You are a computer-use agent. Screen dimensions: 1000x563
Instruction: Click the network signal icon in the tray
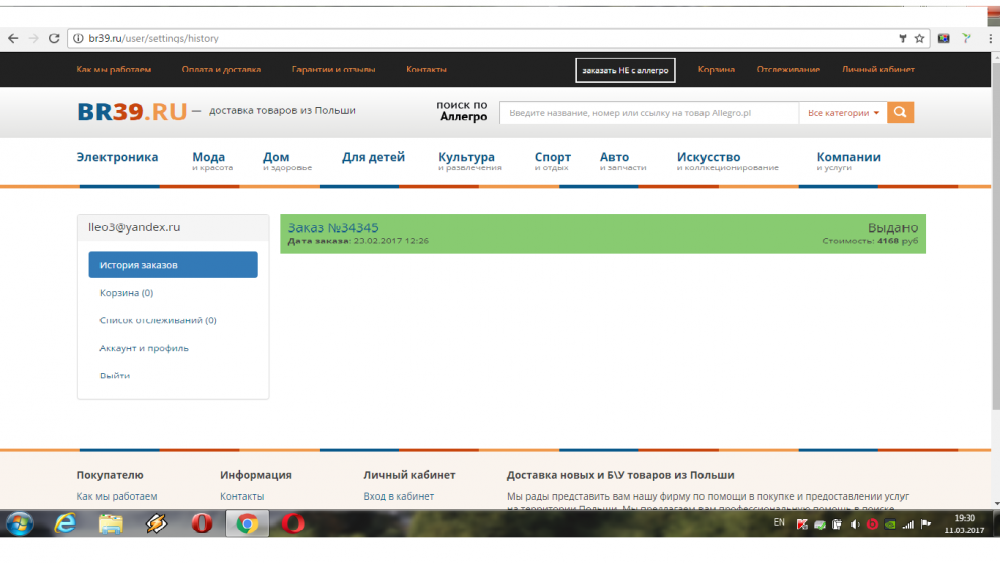point(908,524)
